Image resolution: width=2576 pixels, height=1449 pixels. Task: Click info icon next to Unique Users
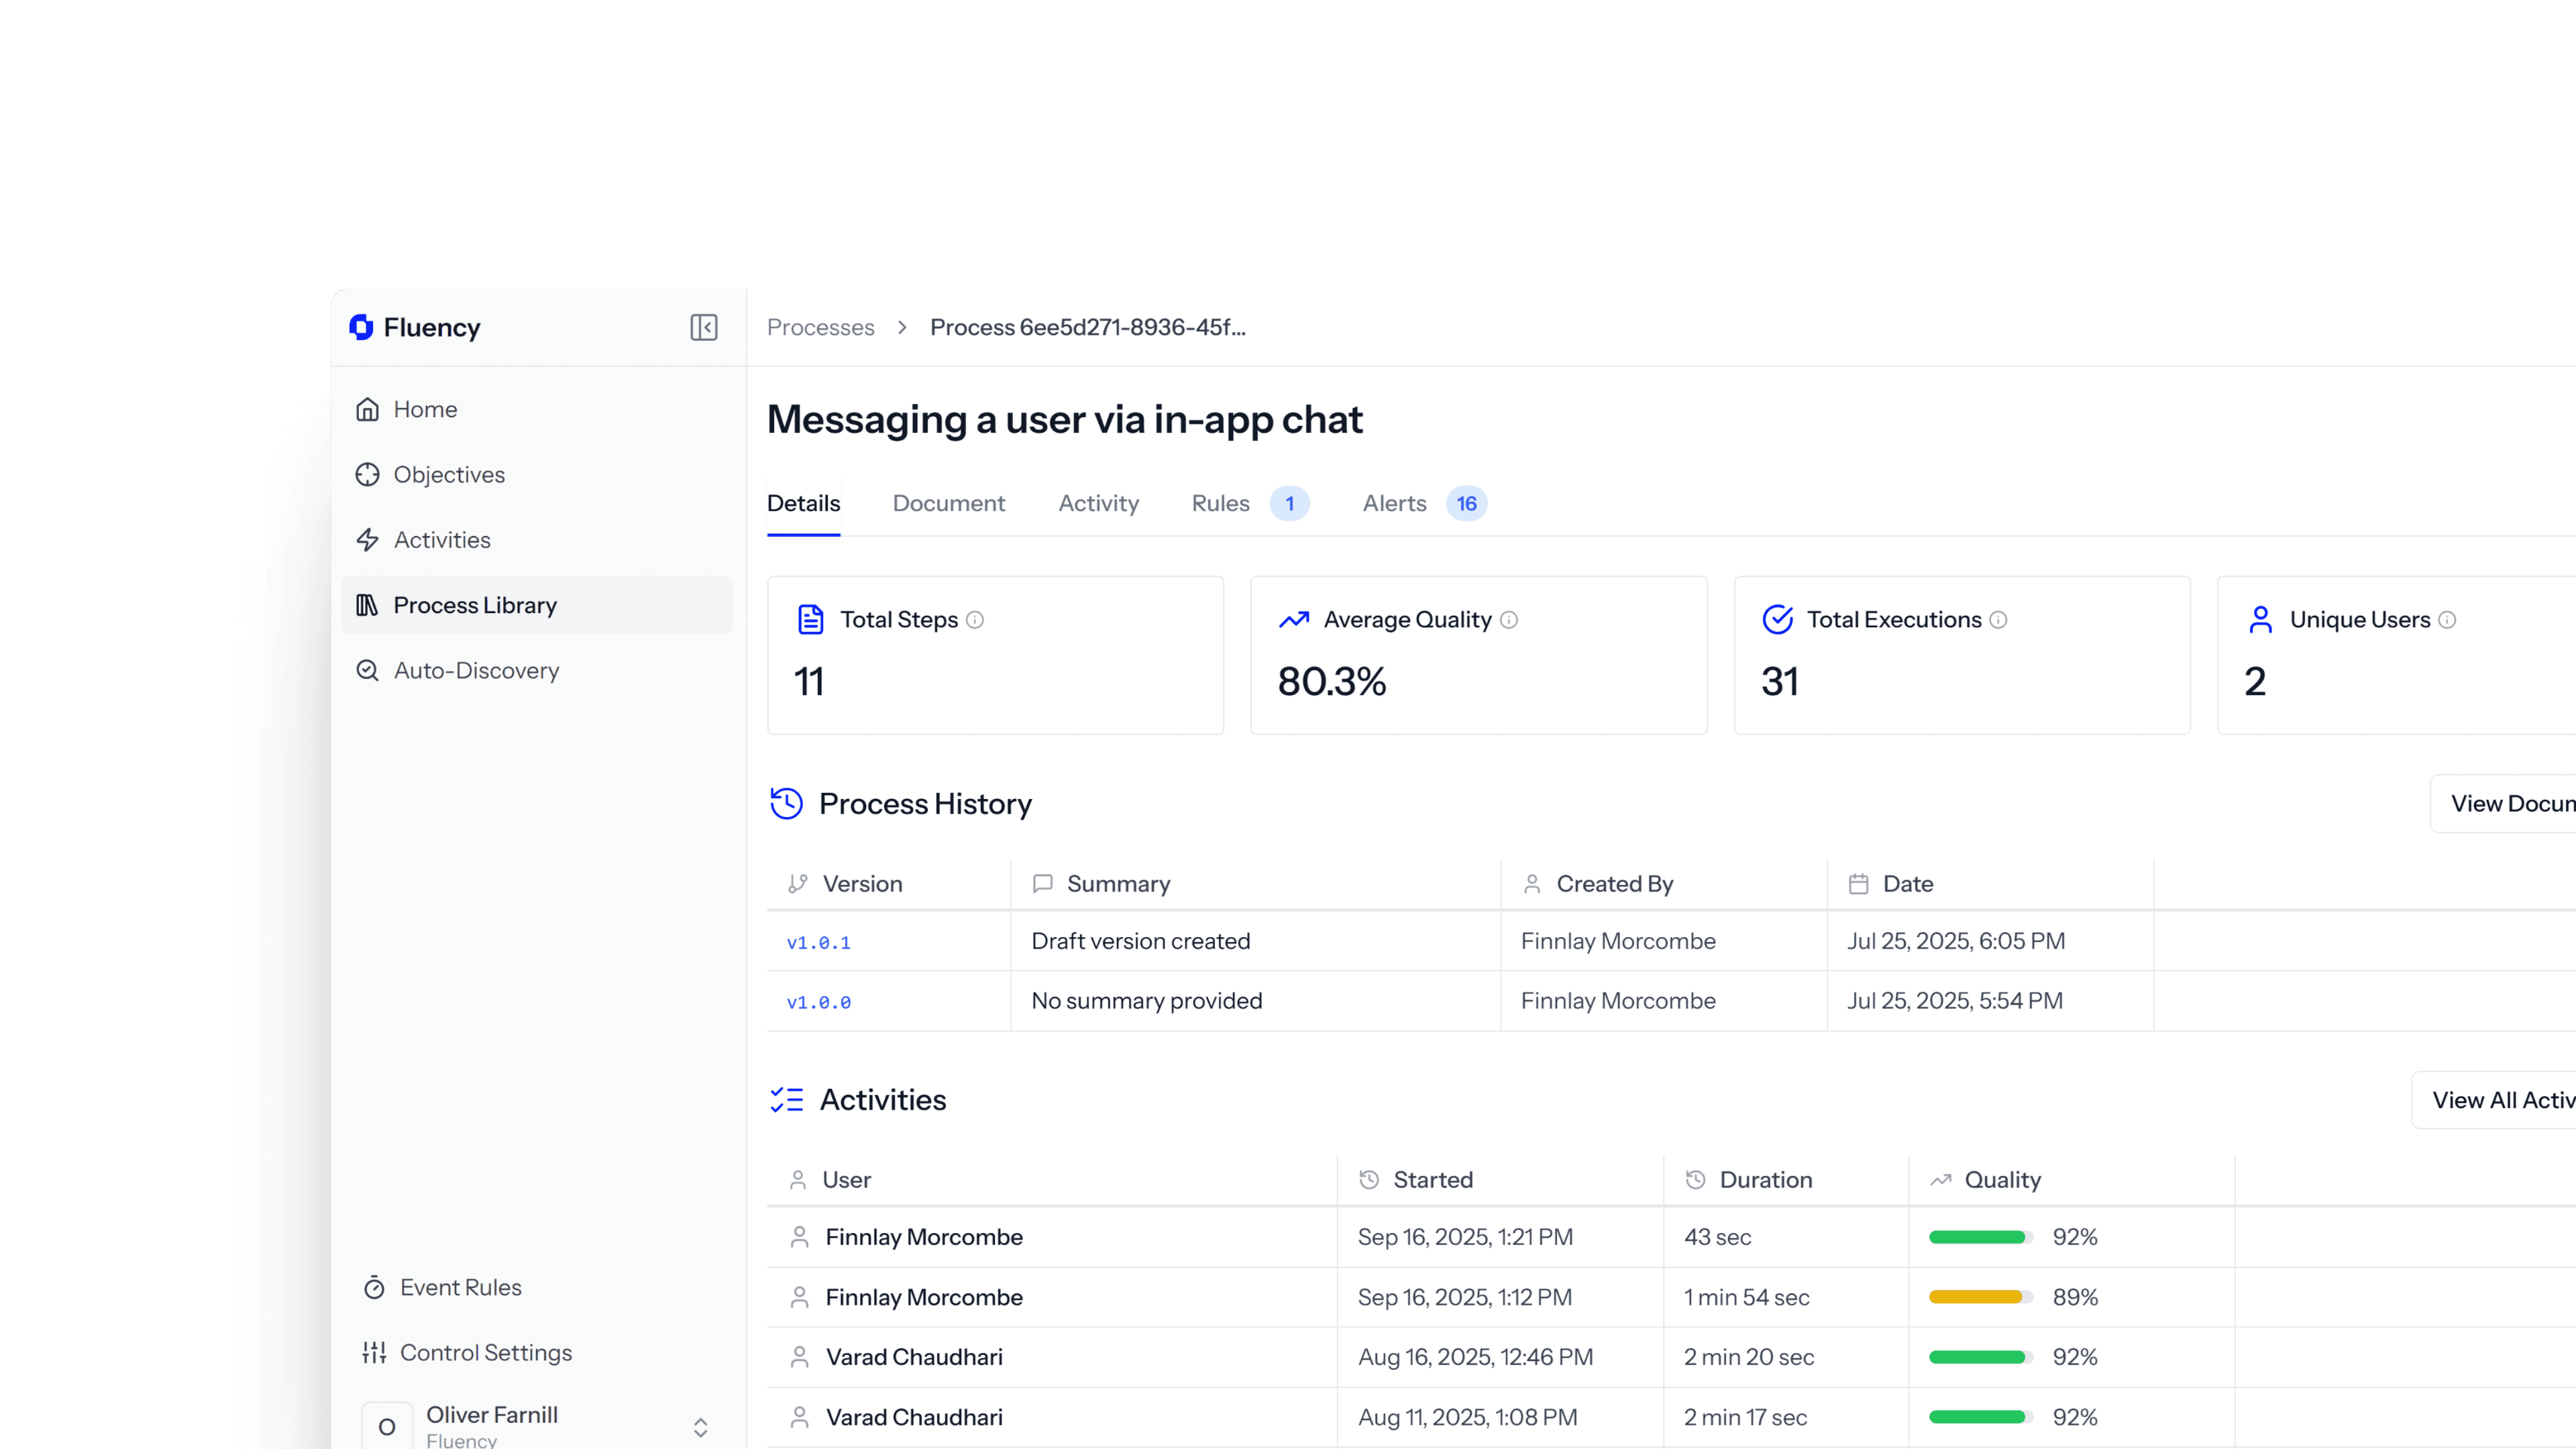pyautogui.click(x=2447, y=620)
